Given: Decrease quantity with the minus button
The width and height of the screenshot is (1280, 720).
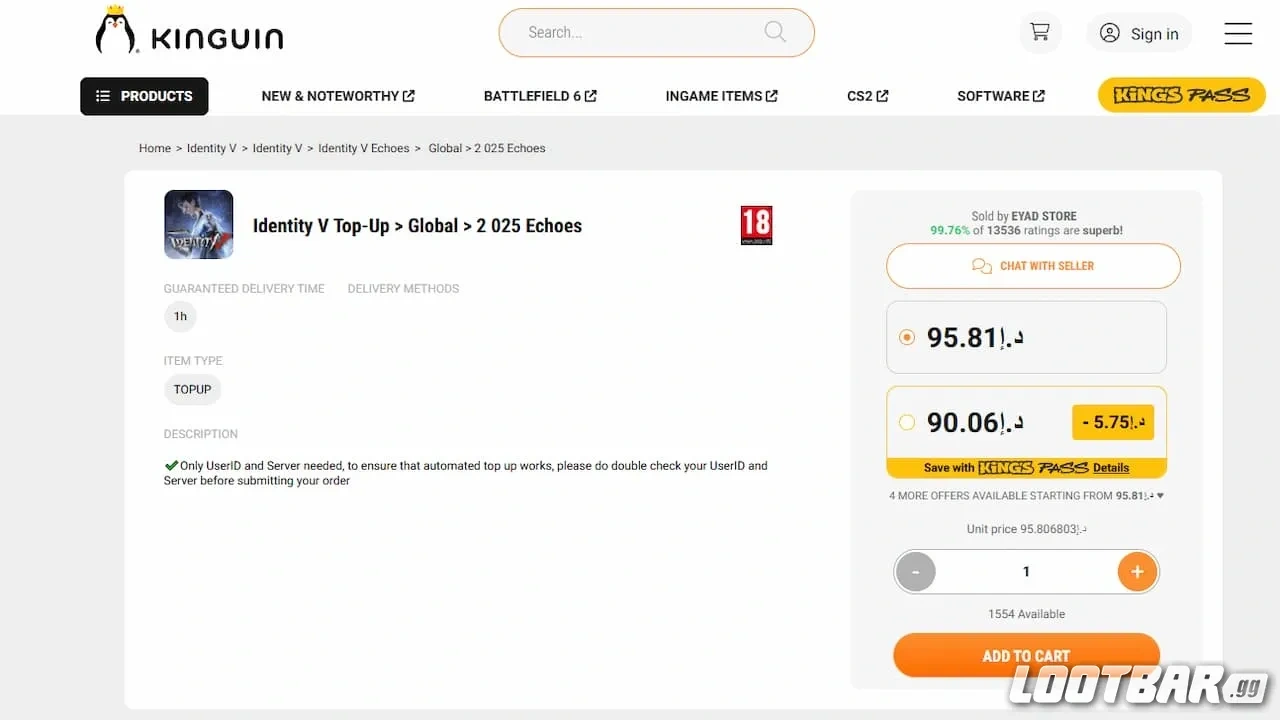Looking at the screenshot, I should point(916,572).
